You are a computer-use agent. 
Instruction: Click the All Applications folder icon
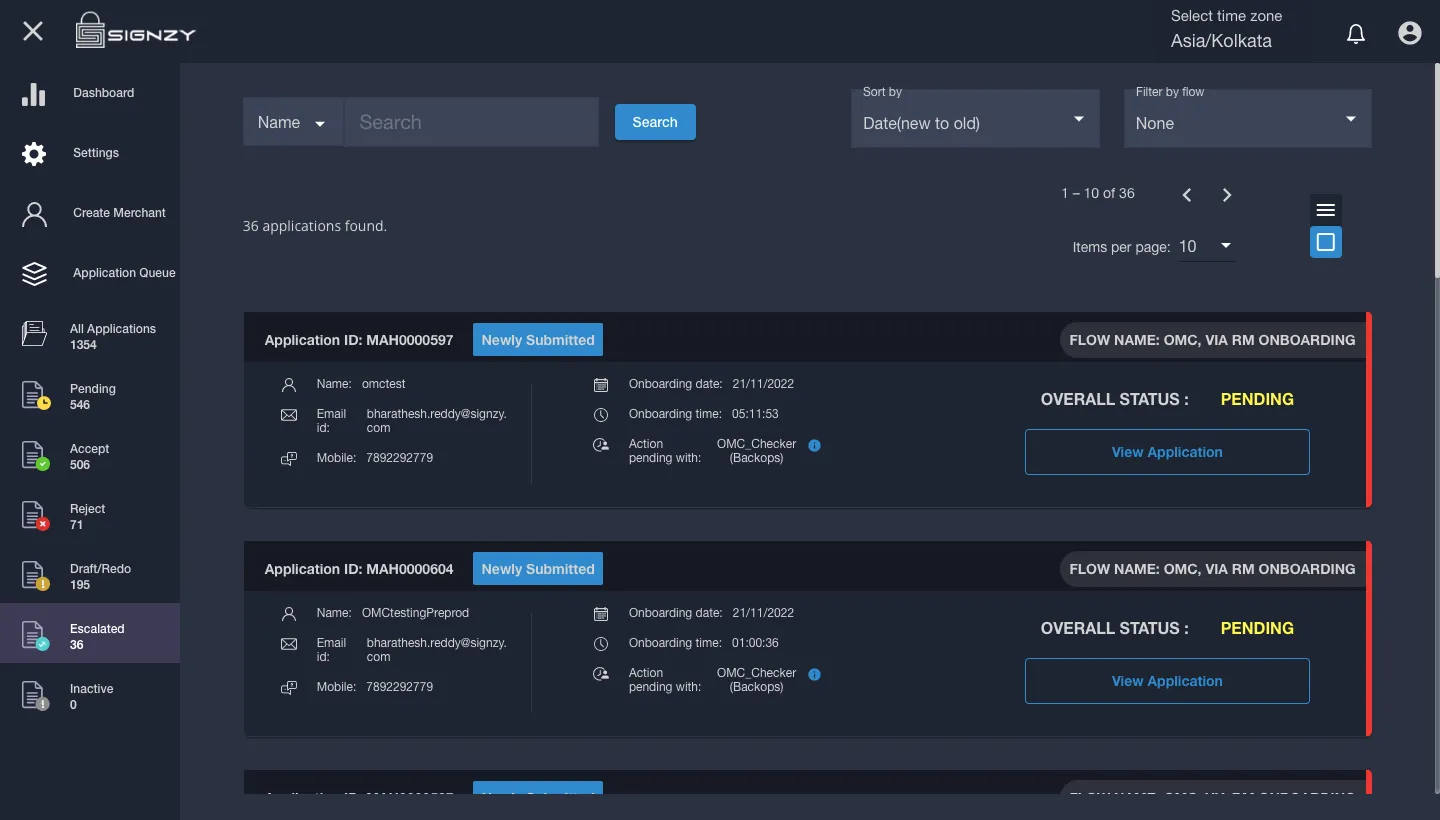tap(34, 334)
